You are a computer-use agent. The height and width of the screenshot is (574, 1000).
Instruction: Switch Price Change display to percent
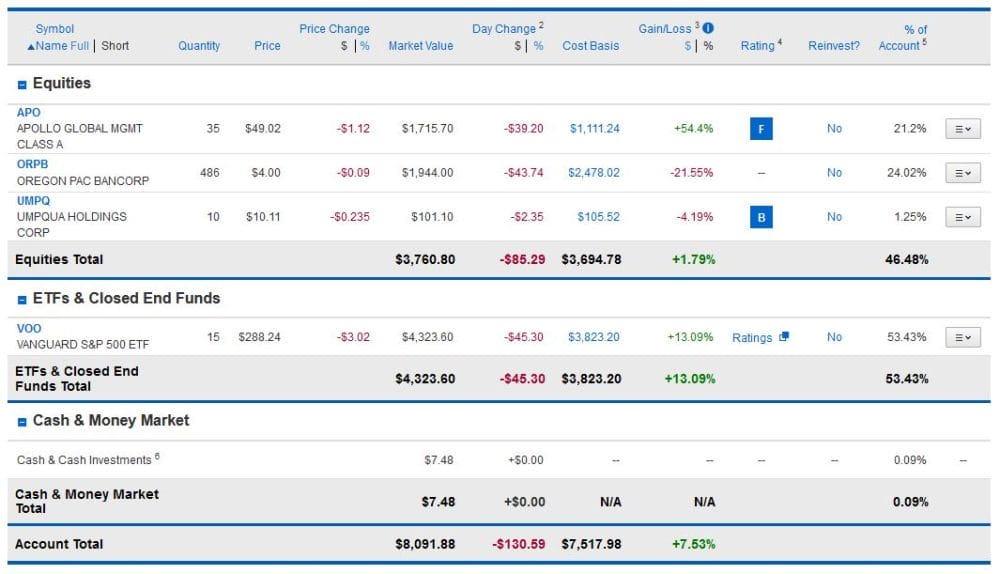click(x=365, y=46)
